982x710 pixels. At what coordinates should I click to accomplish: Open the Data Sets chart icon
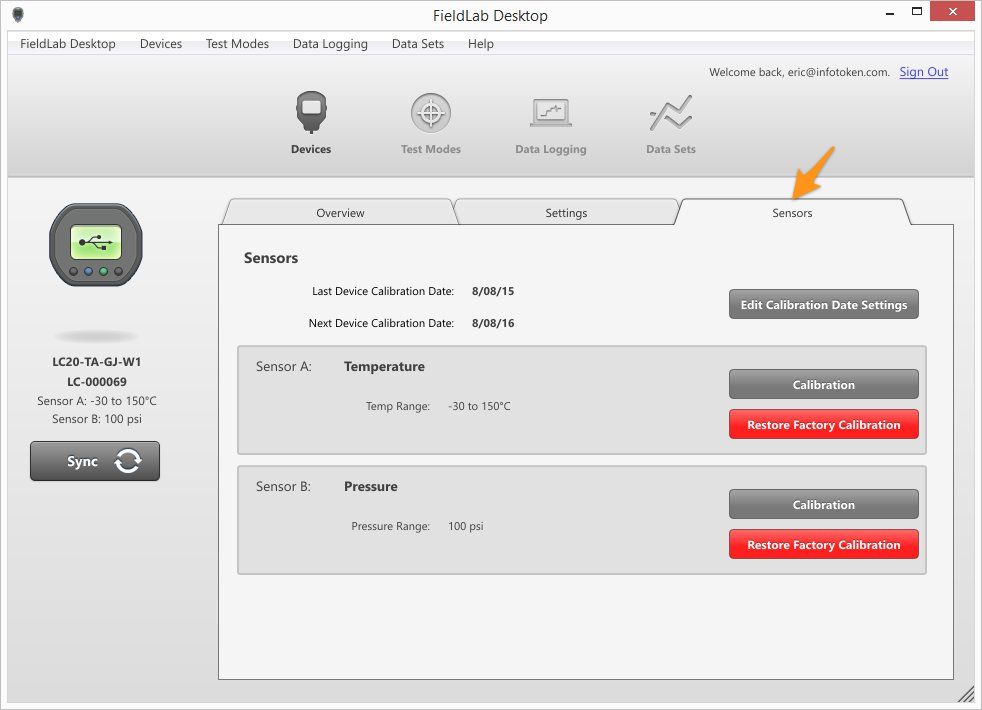671,113
